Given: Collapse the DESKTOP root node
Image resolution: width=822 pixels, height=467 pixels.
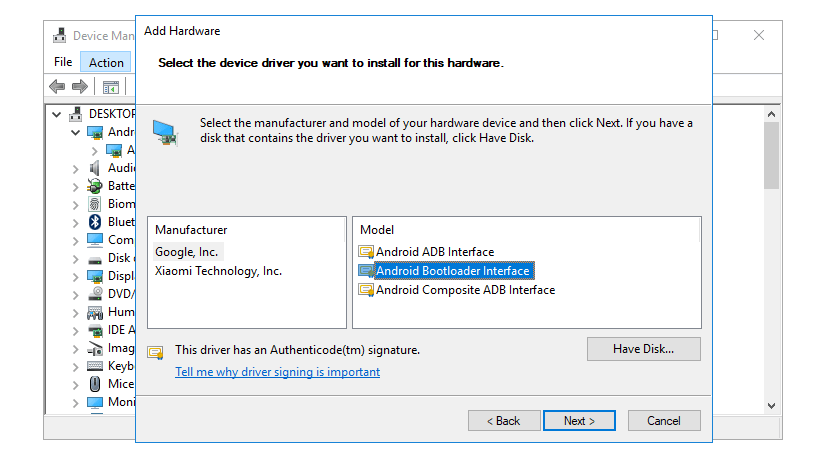Looking at the screenshot, I should click(x=57, y=114).
